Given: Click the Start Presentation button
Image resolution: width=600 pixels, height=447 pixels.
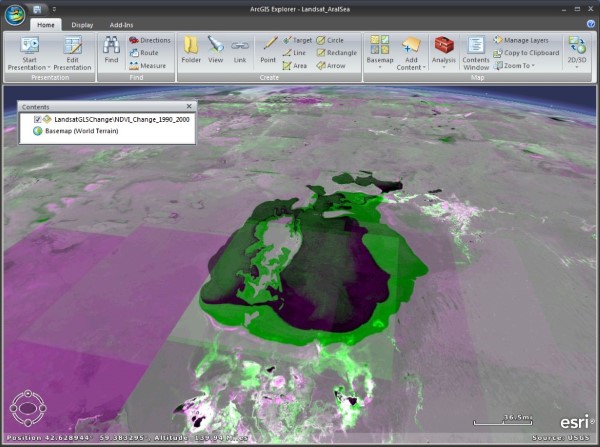Looking at the screenshot, I should coord(29,53).
